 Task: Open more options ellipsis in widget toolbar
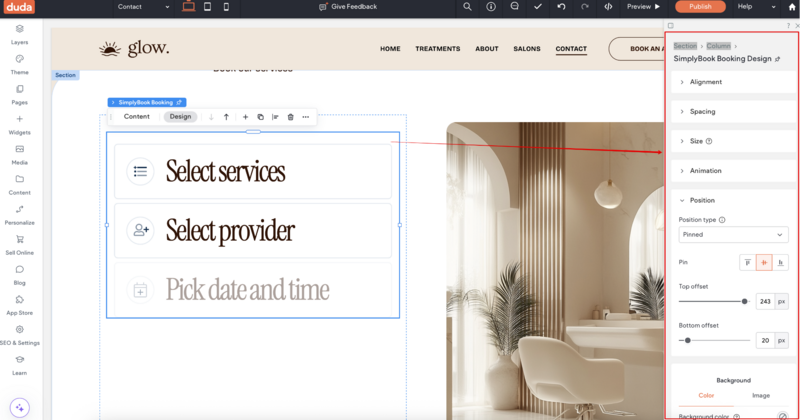305,117
